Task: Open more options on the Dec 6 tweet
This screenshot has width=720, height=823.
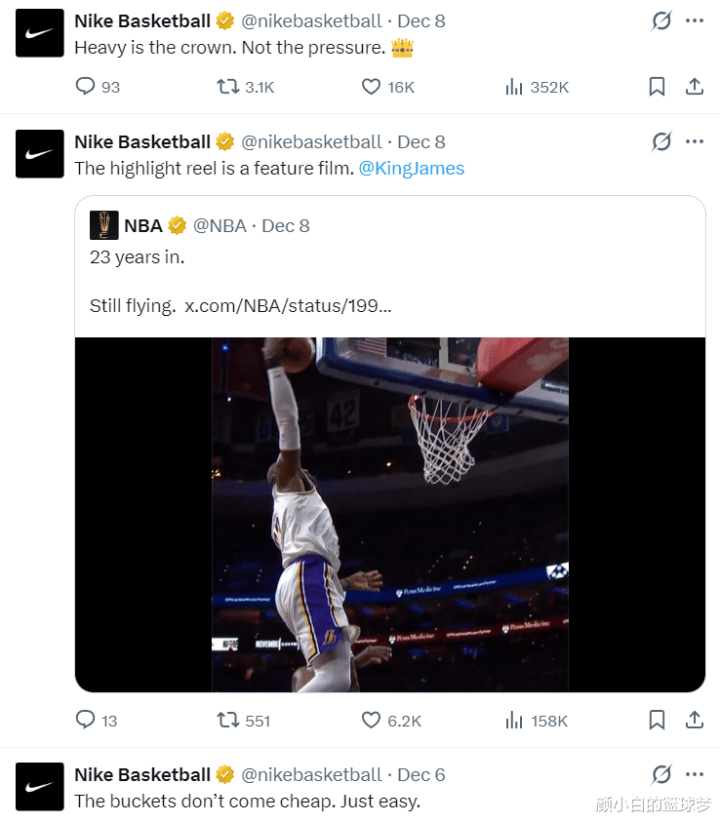Action: pos(694,774)
